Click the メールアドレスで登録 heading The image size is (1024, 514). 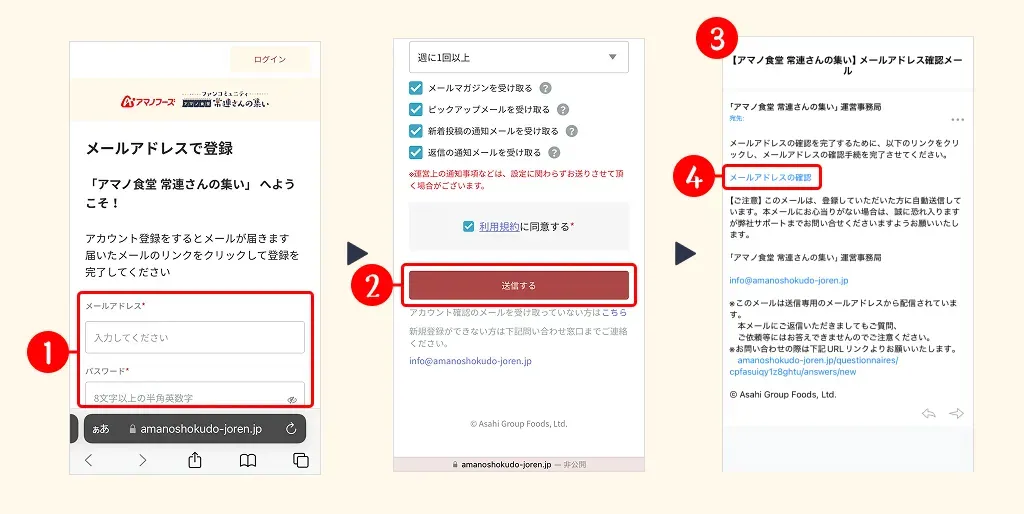pyautogui.click(x=159, y=148)
